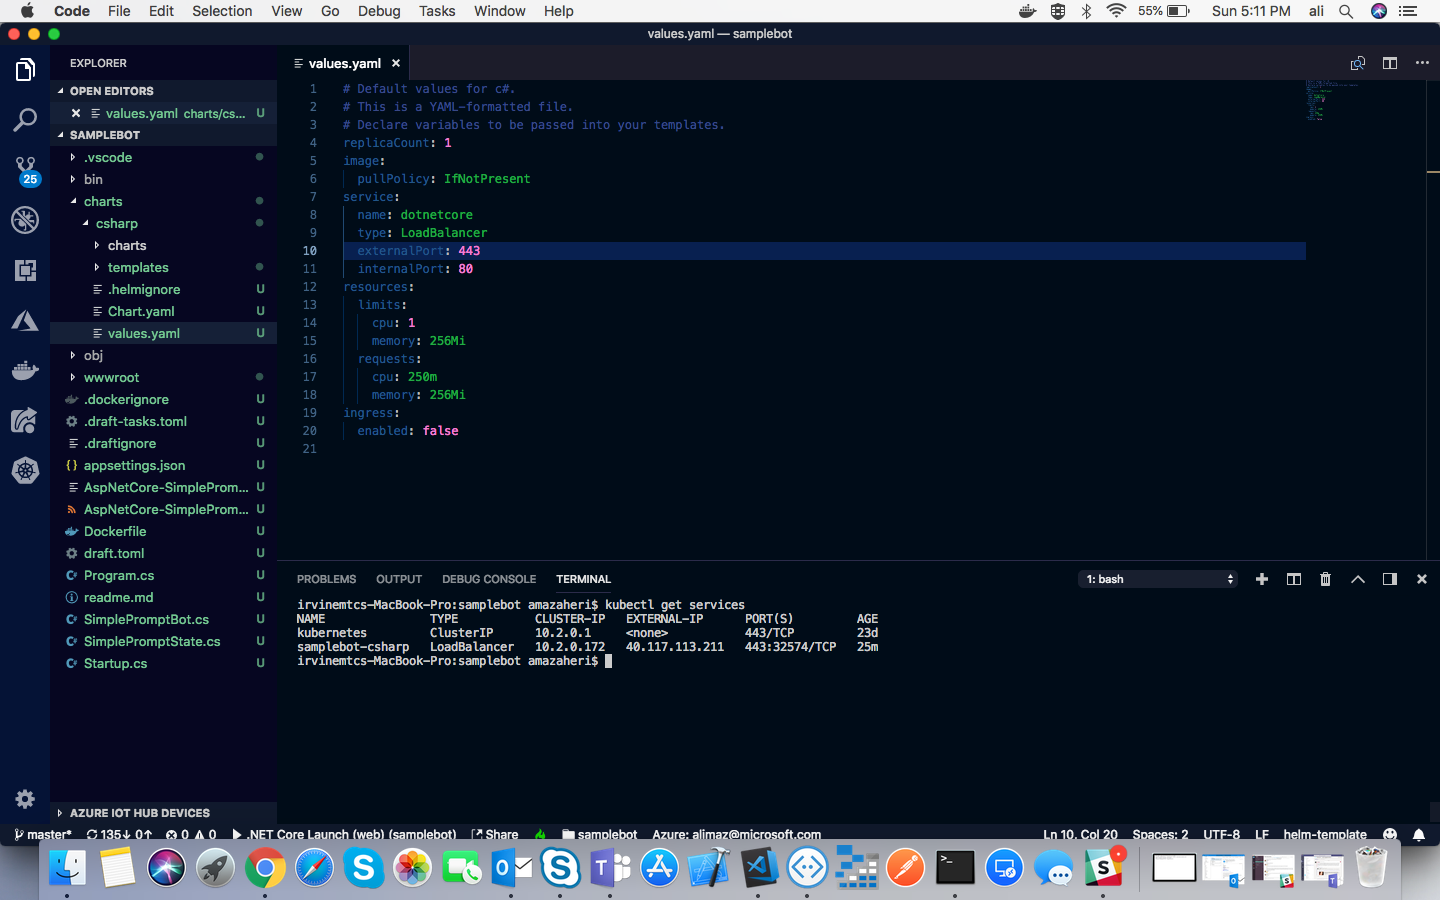Split the editor right
Image resolution: width=1440 pixels, height=900 pixels.
point(1390,63)
